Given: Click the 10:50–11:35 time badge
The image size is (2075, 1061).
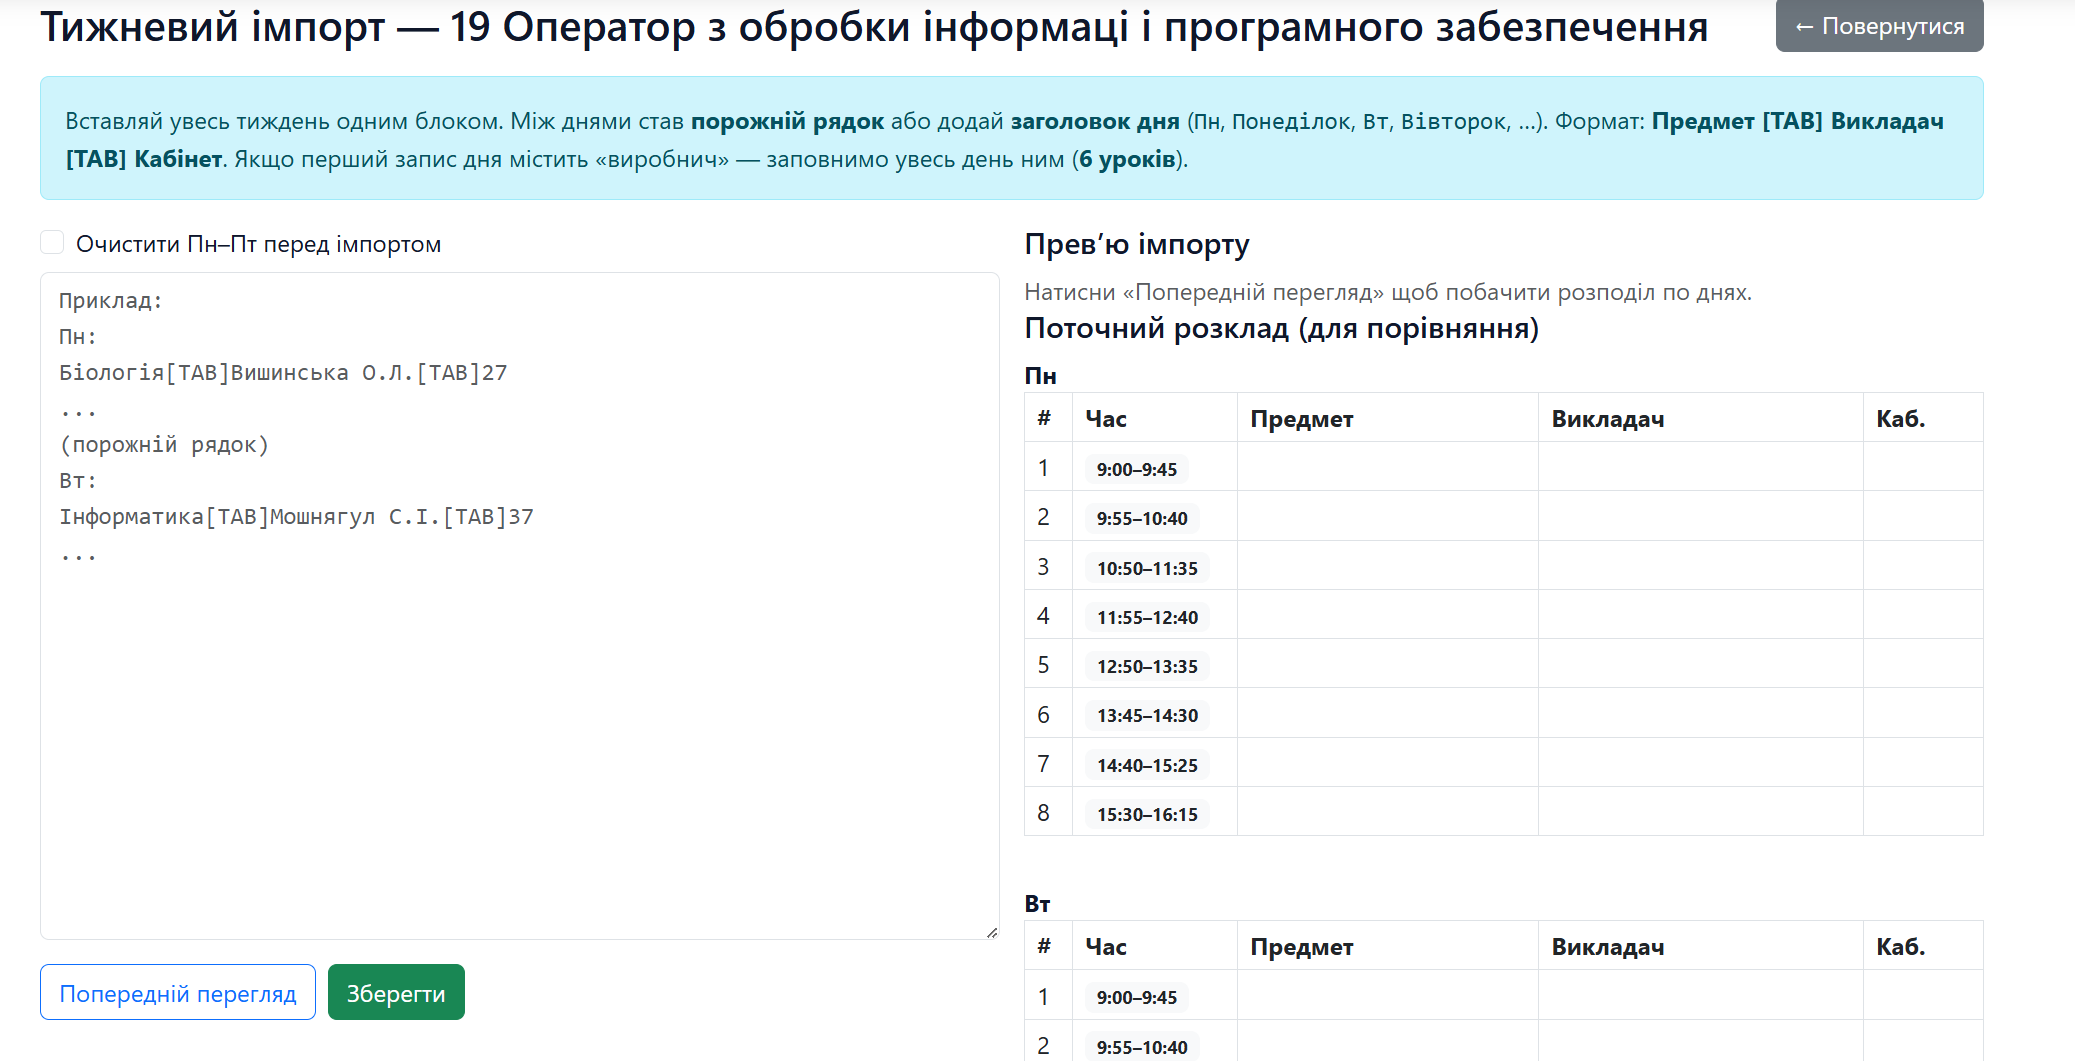Looking at the screenshot, I should [1146, 568].
